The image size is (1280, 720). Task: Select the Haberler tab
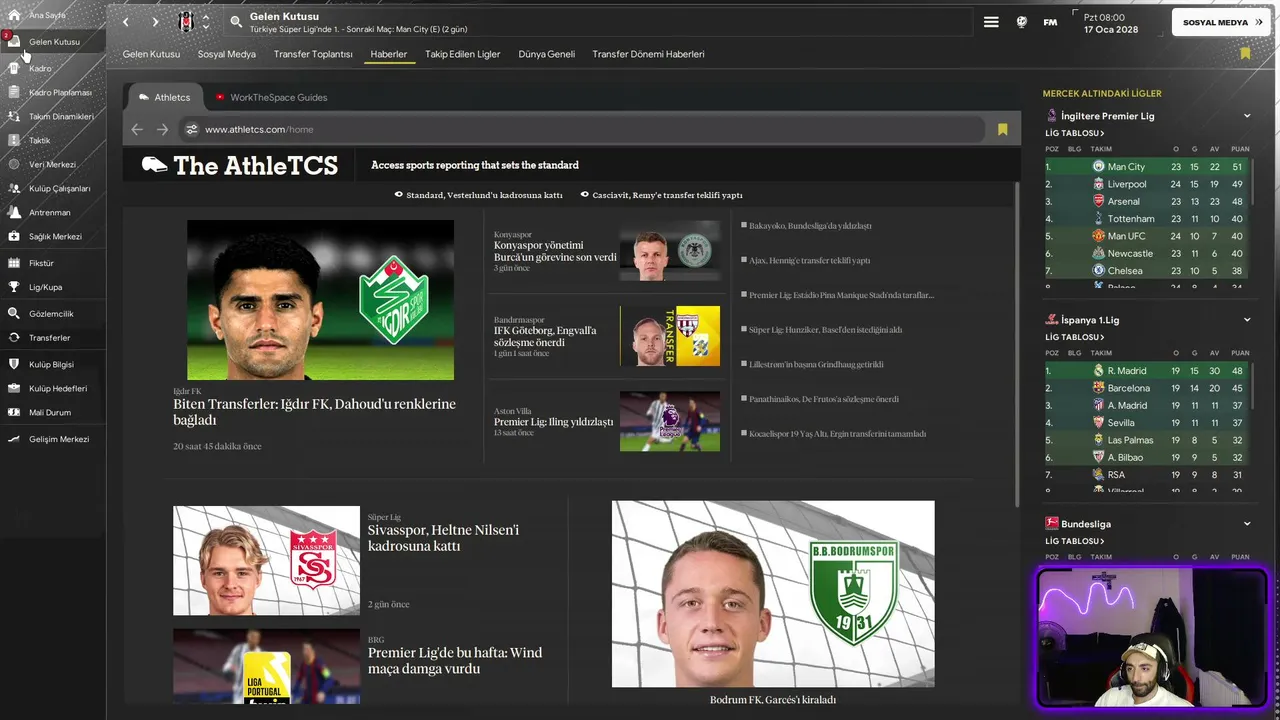tap(389, 54)
